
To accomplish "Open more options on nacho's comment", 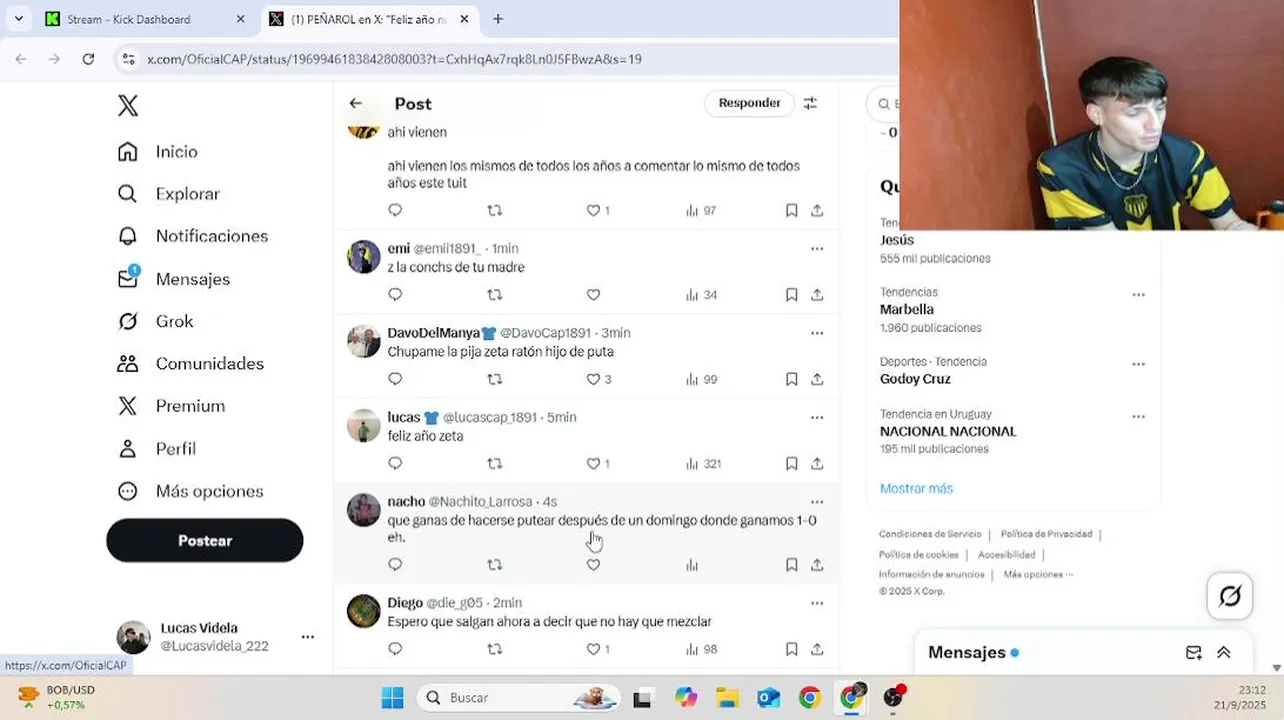I will coord(817,502).
